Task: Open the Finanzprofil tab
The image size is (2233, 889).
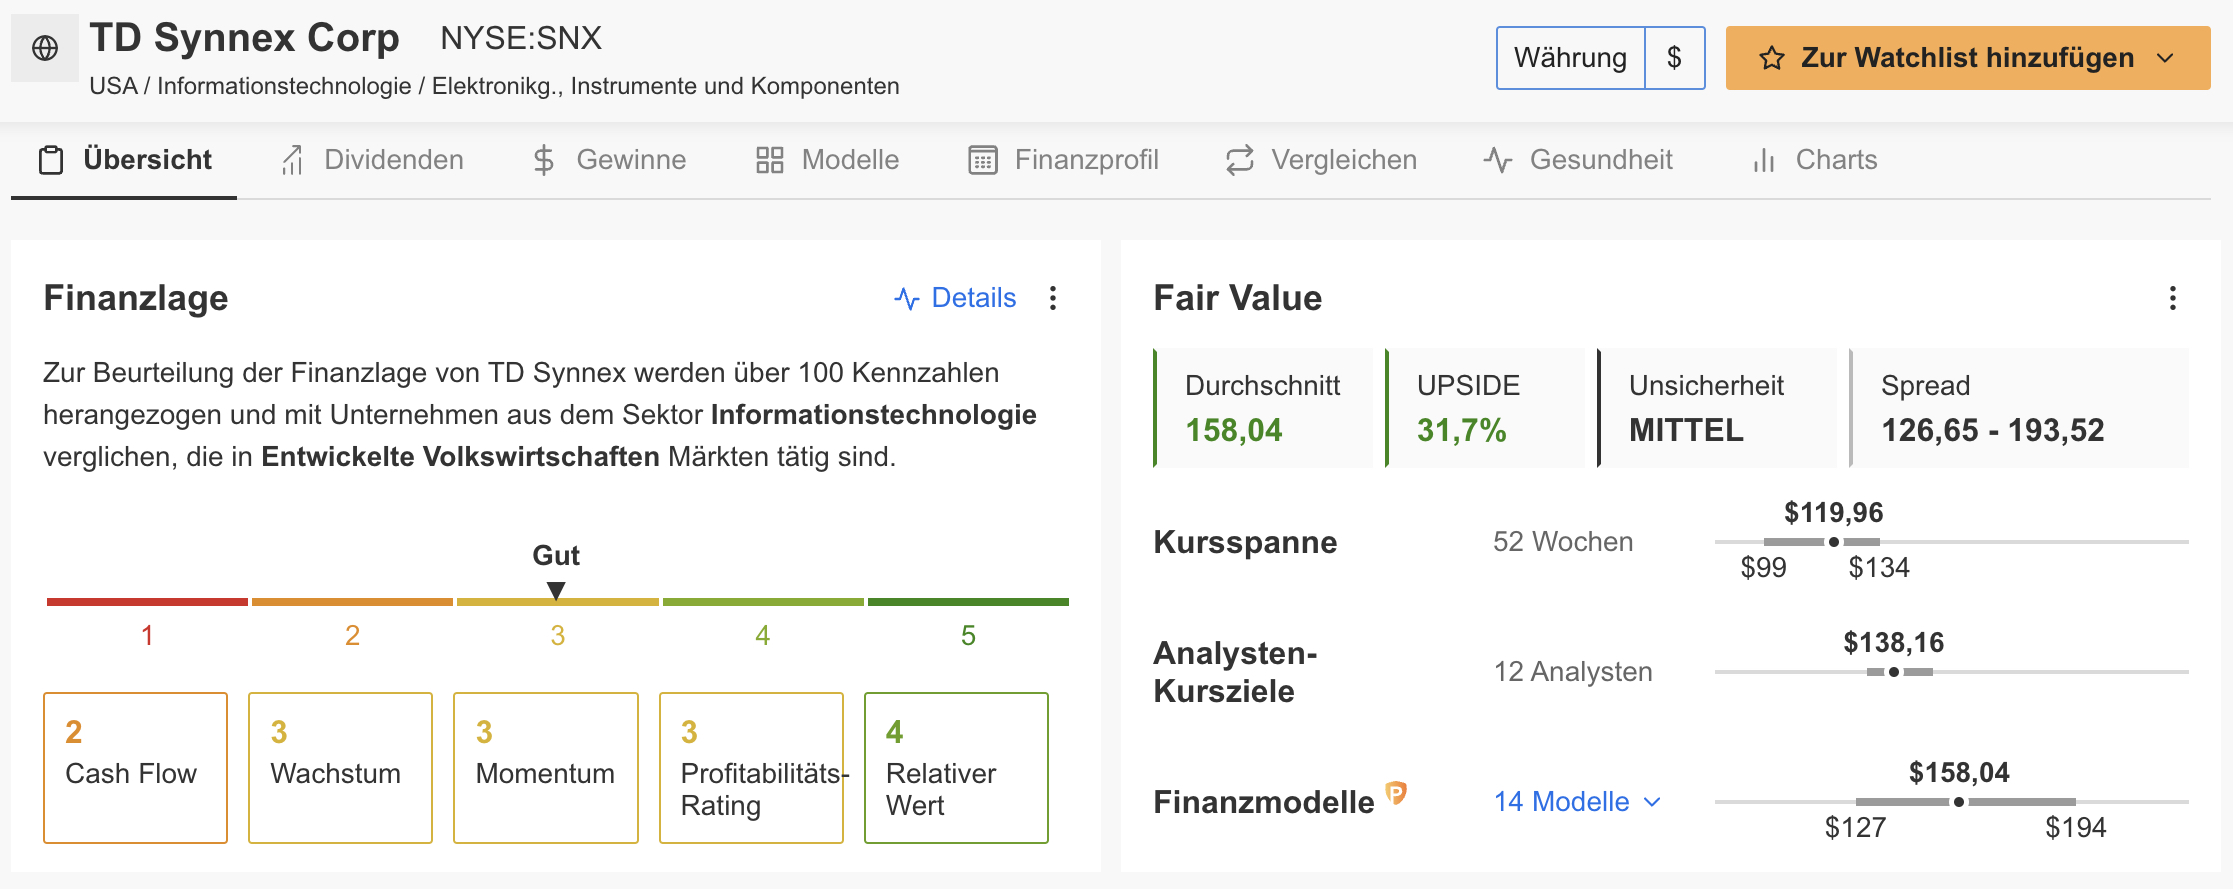Action: [x=1063, y=160]
